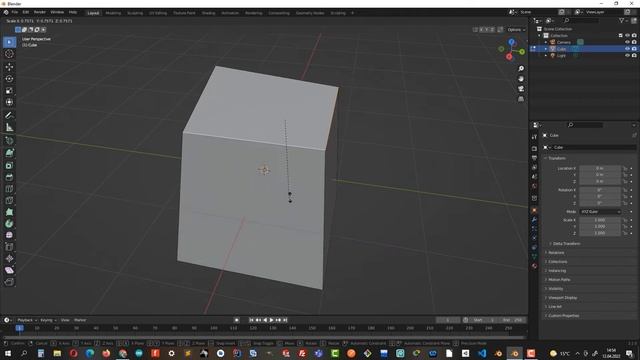The width and height of the screenshot is (640, 360).
Task: Activate the 3D Cursor tool
Action: 9,54
